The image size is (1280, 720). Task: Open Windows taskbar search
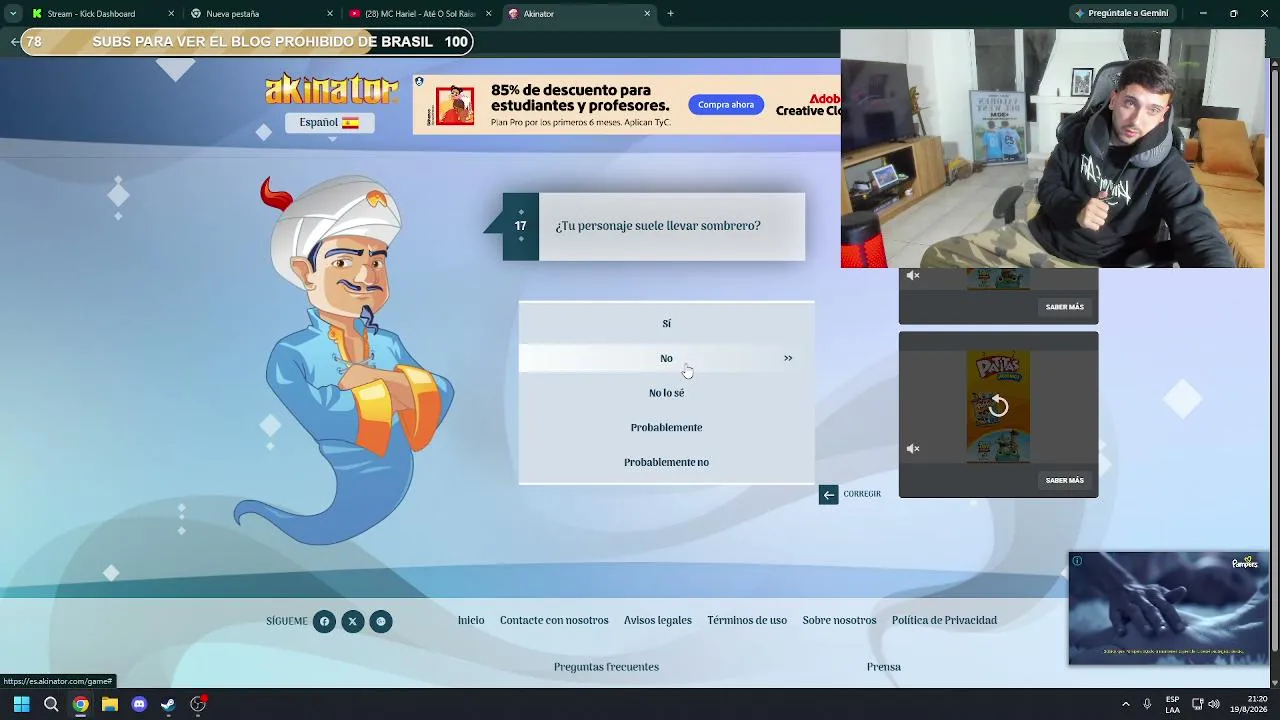pyautogui.click(x=51, y=704)
